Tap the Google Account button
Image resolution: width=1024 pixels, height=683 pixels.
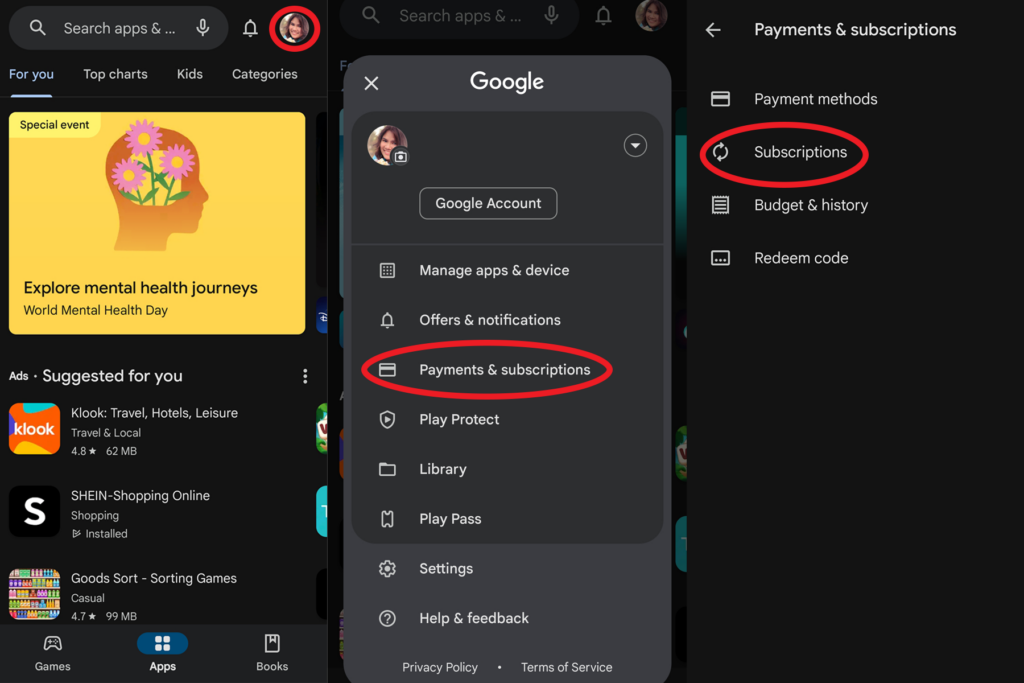tap(488, 203)
